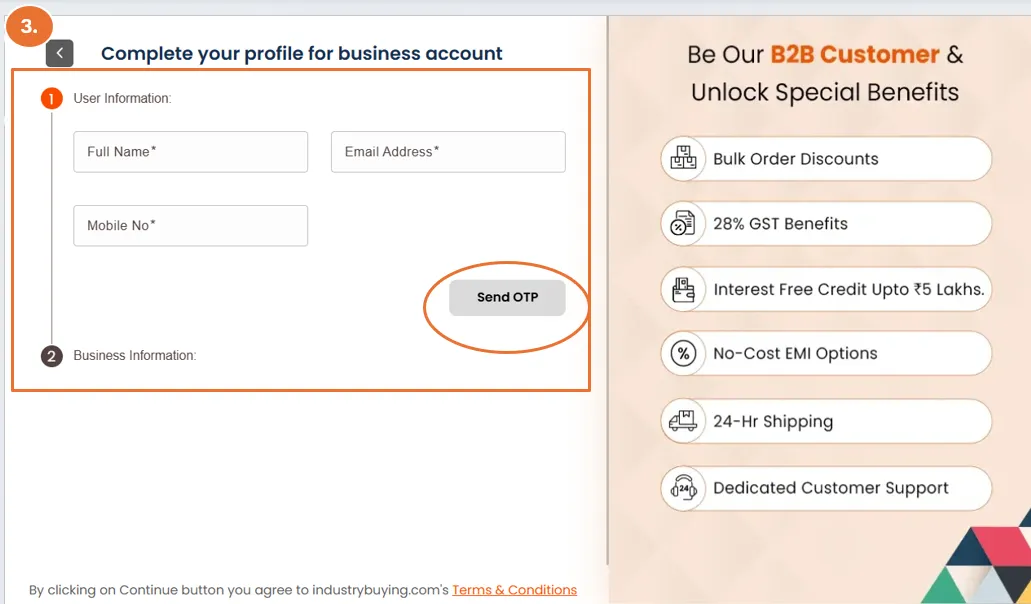Click the 24-Hr Shipping truck icon
The image size is (1031, 604).
coord(684,421)
